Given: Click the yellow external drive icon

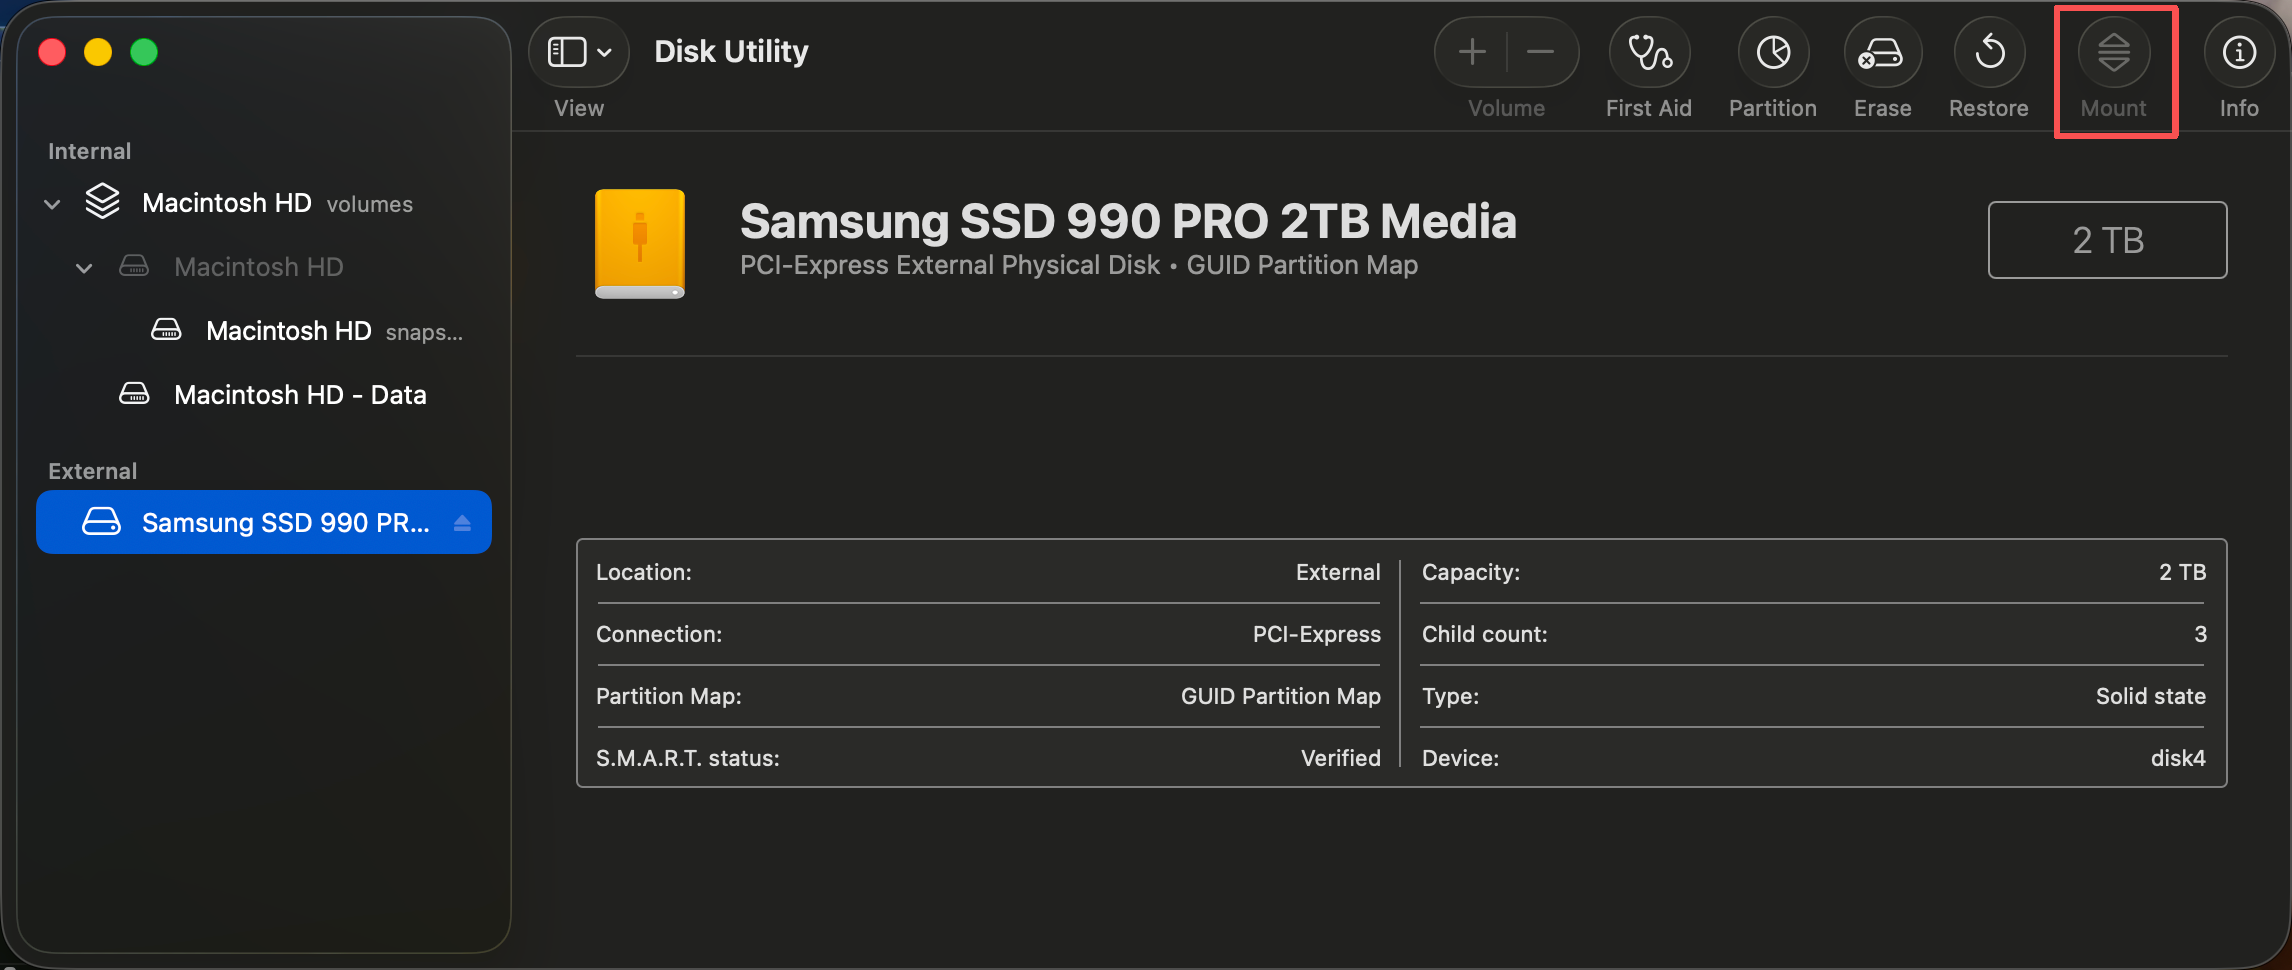Looking at the screenshot, I should click(x=640, y=244).
